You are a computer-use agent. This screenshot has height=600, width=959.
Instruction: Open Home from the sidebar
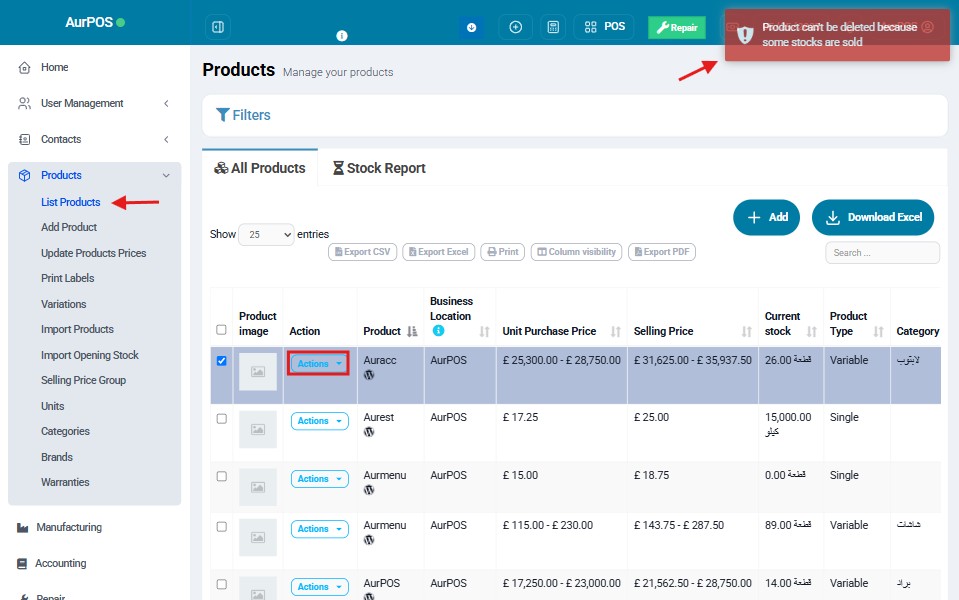(54, 67)
